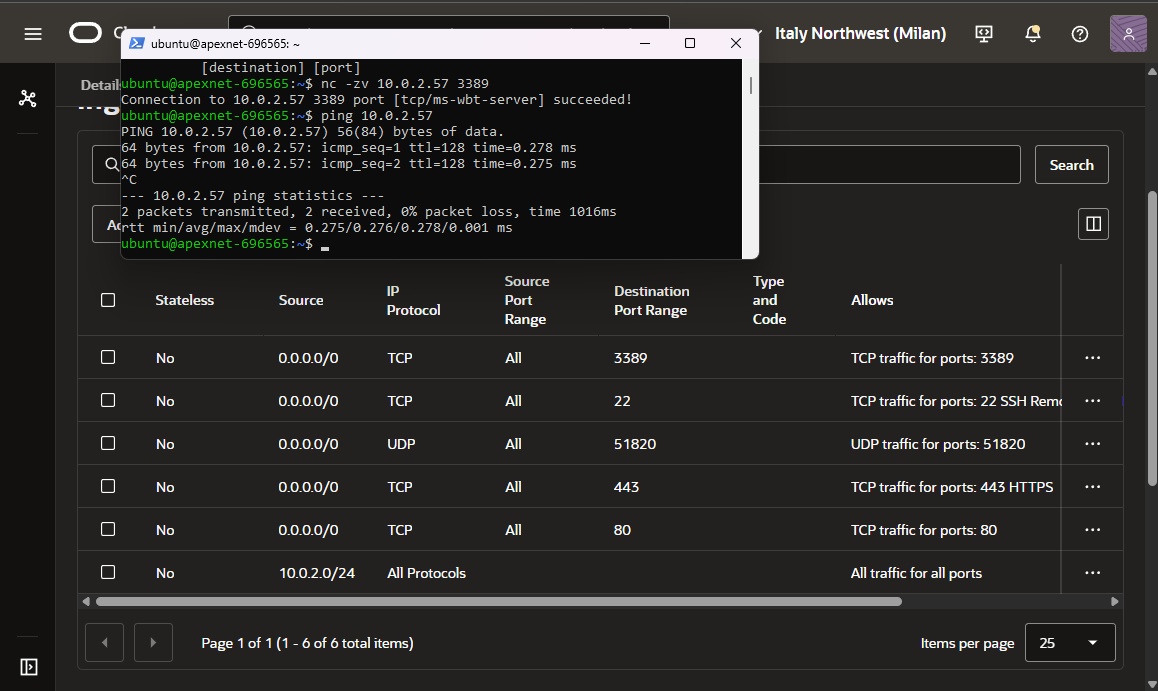Click the table scroll-left arrow
The height and width of the screenshot is (691, 1158).
click(86, 602)
